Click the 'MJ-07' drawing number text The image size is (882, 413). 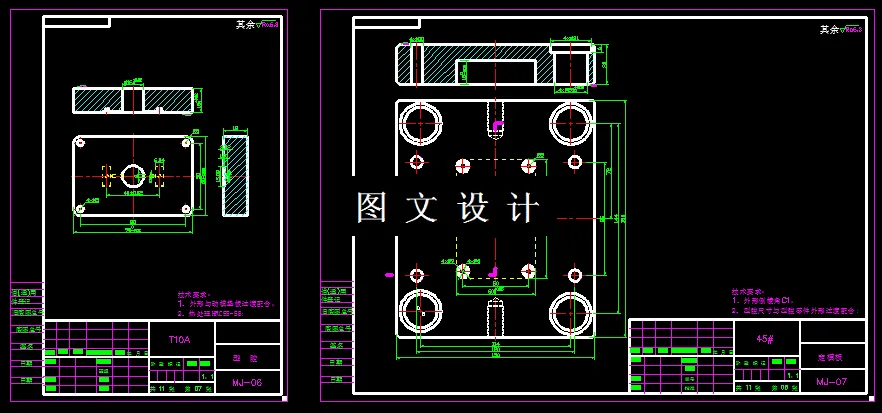[x=832, y=381]
